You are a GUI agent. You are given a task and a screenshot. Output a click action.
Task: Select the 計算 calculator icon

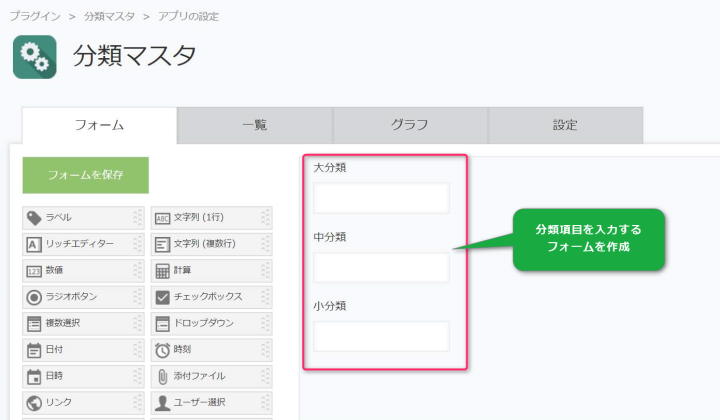click(163, 271)
